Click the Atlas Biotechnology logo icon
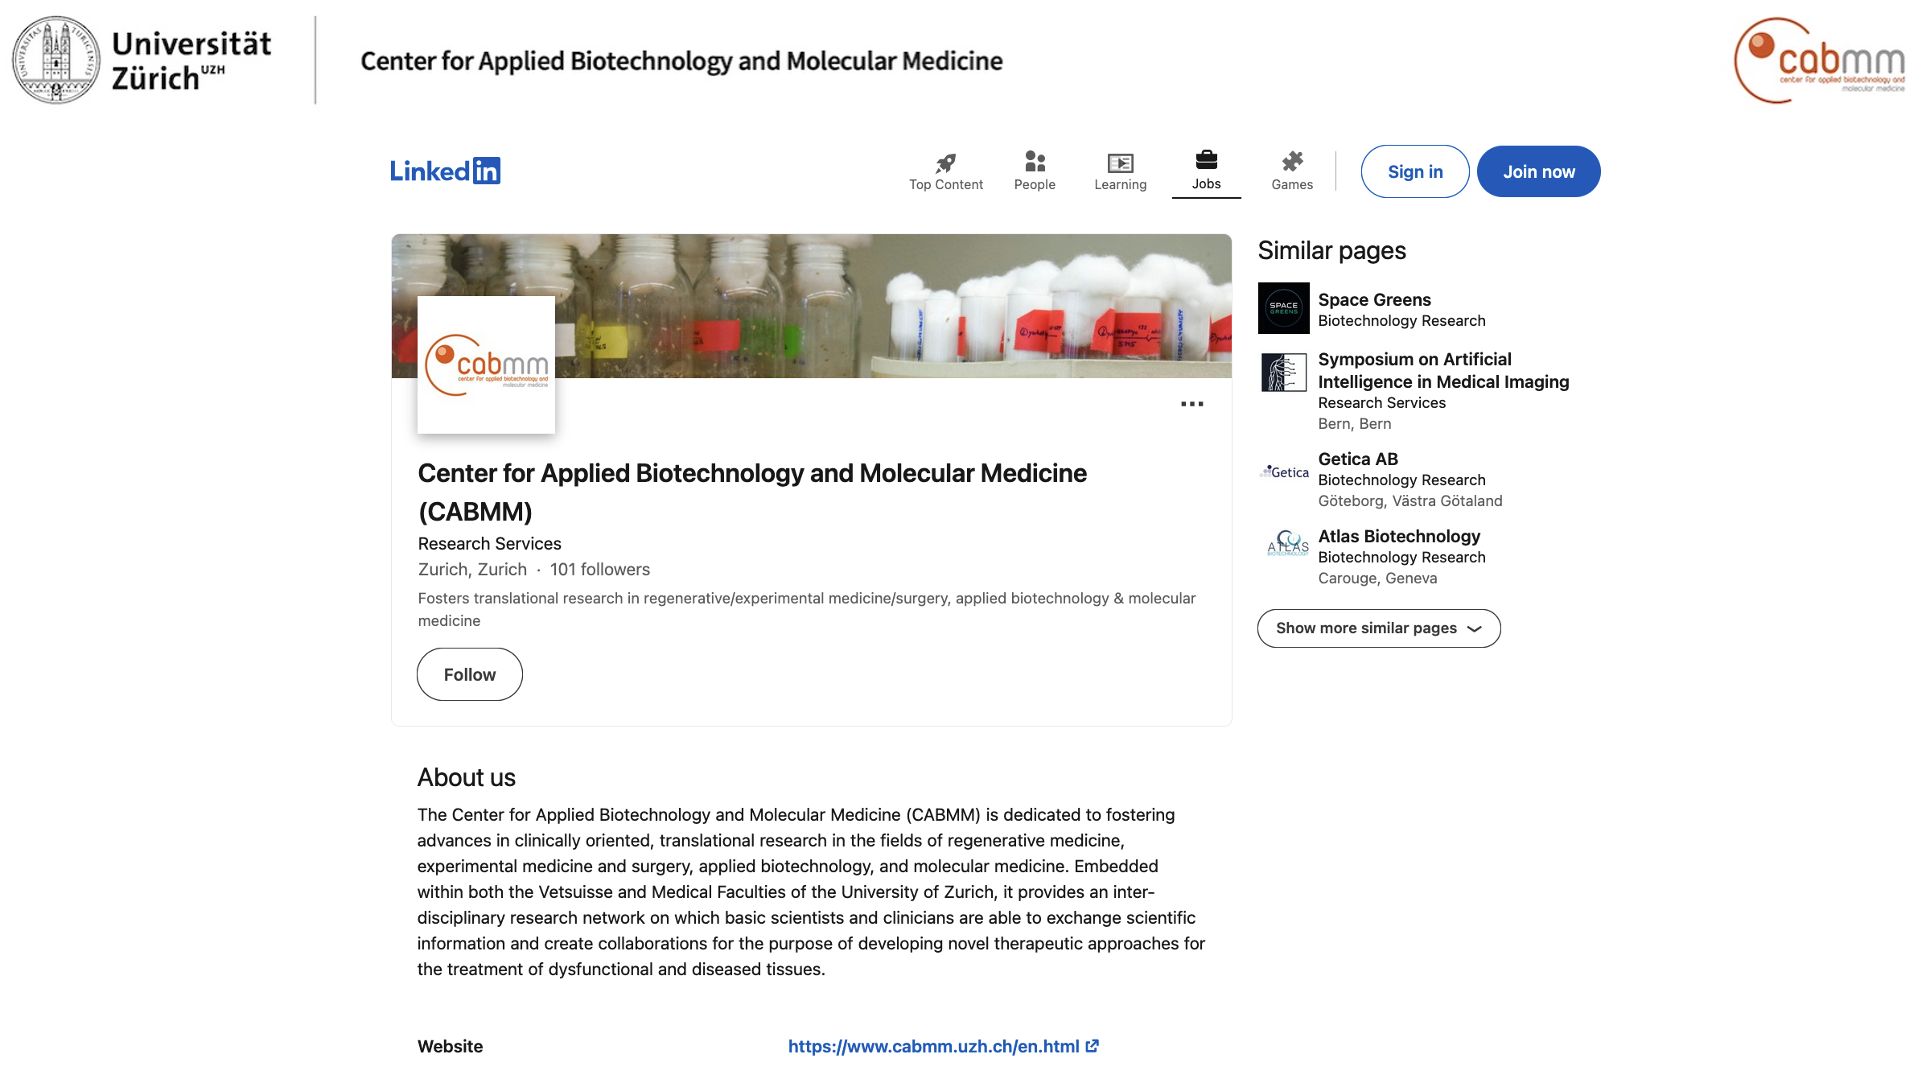 pos(1287,543)
